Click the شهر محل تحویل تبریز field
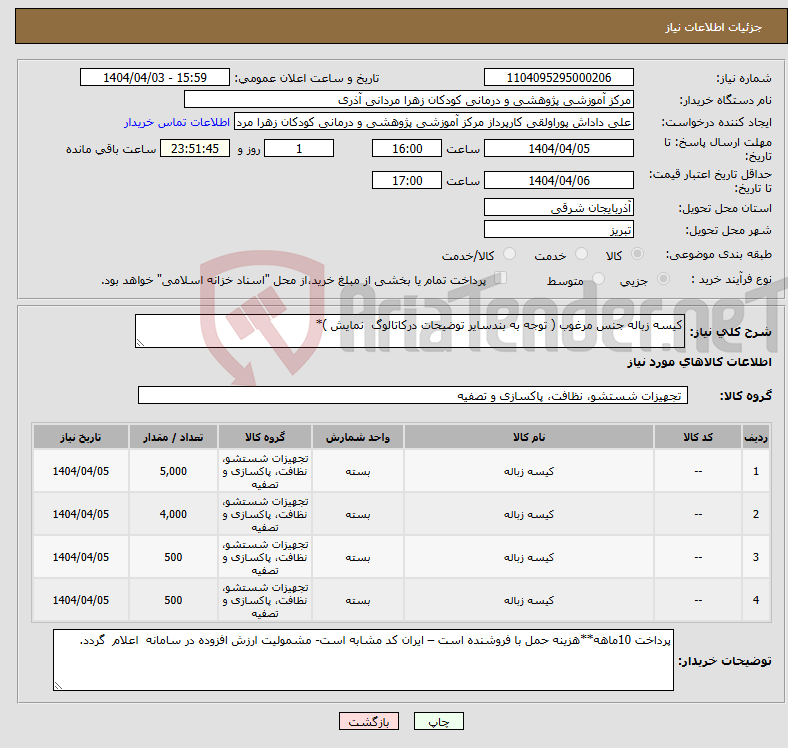 click(558, 230)
